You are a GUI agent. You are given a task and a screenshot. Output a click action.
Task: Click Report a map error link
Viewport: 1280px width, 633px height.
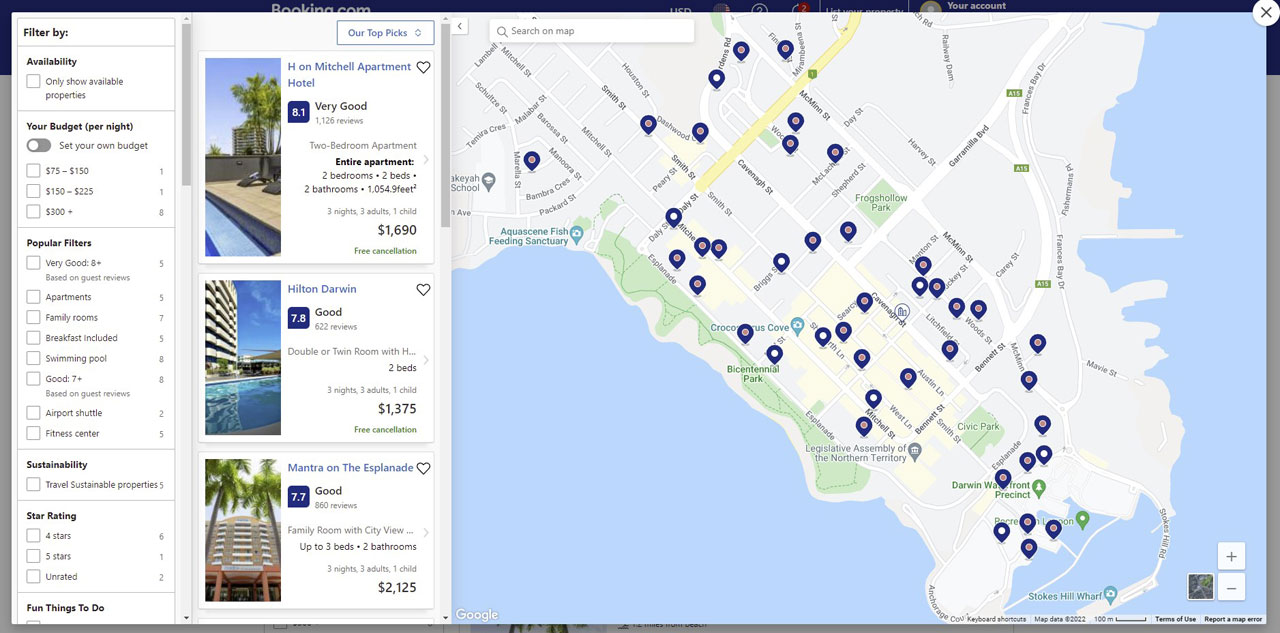(x=1234, y=619)
